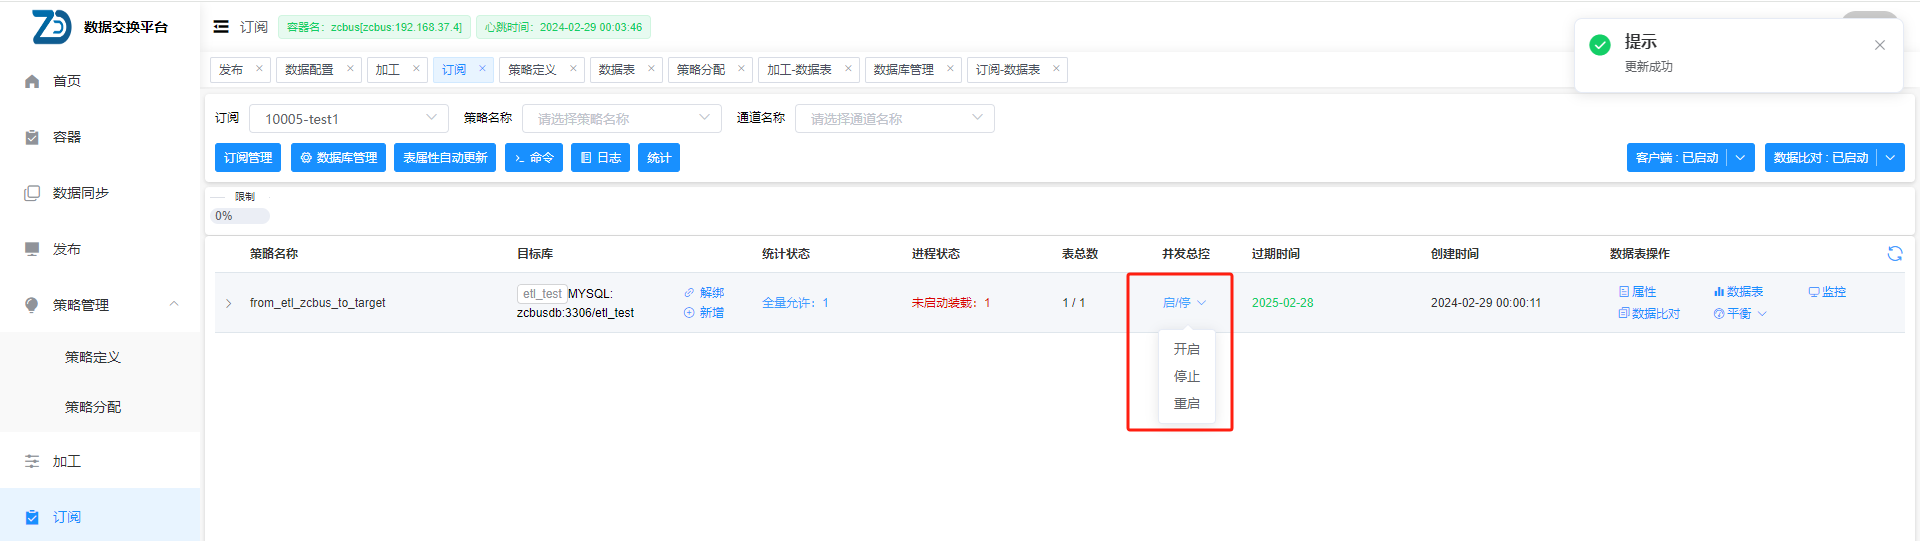The width and height of the screenshot is (1920, 541).
Task: Switch to the 策略定义 tab
Action: 532,70
